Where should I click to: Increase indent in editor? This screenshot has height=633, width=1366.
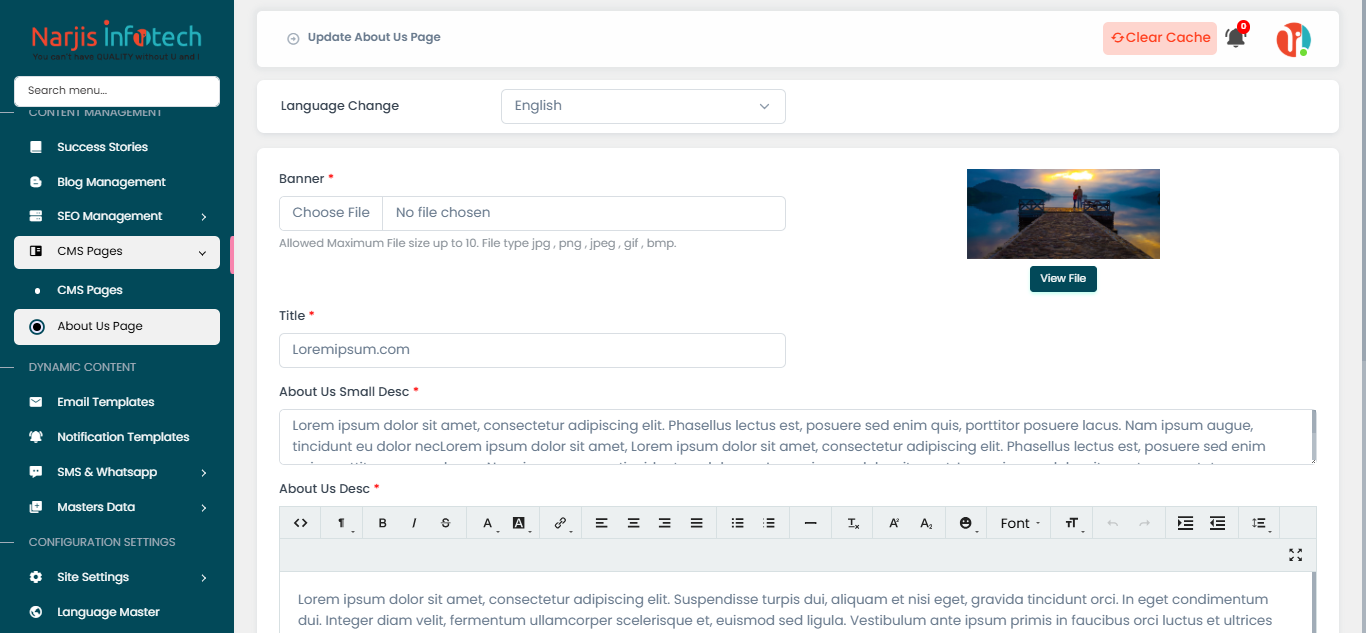[x=1185, y=523]
